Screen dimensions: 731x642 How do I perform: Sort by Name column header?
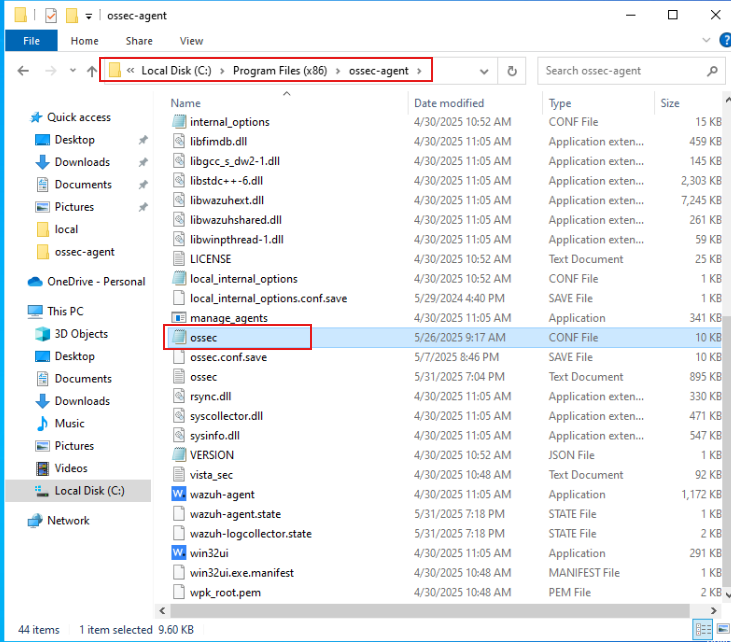pos(186,103)
